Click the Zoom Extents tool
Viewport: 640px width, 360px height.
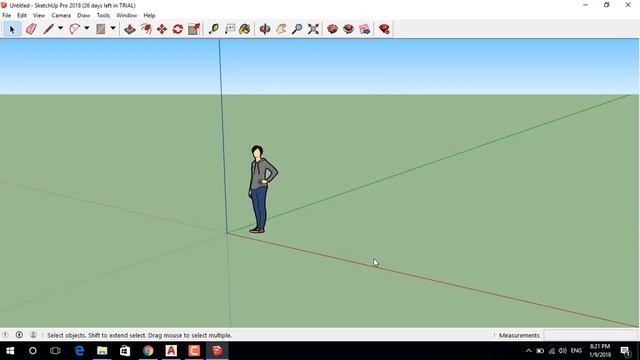click(x=313, y=29)
